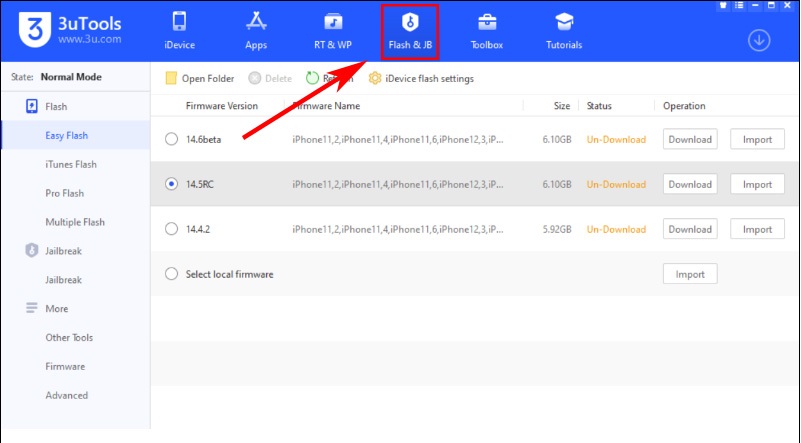Image resolution: width=801 pixels, height=443 pixels.
Task: Click the Delete toolbar button
Action: tap(270, 78)
